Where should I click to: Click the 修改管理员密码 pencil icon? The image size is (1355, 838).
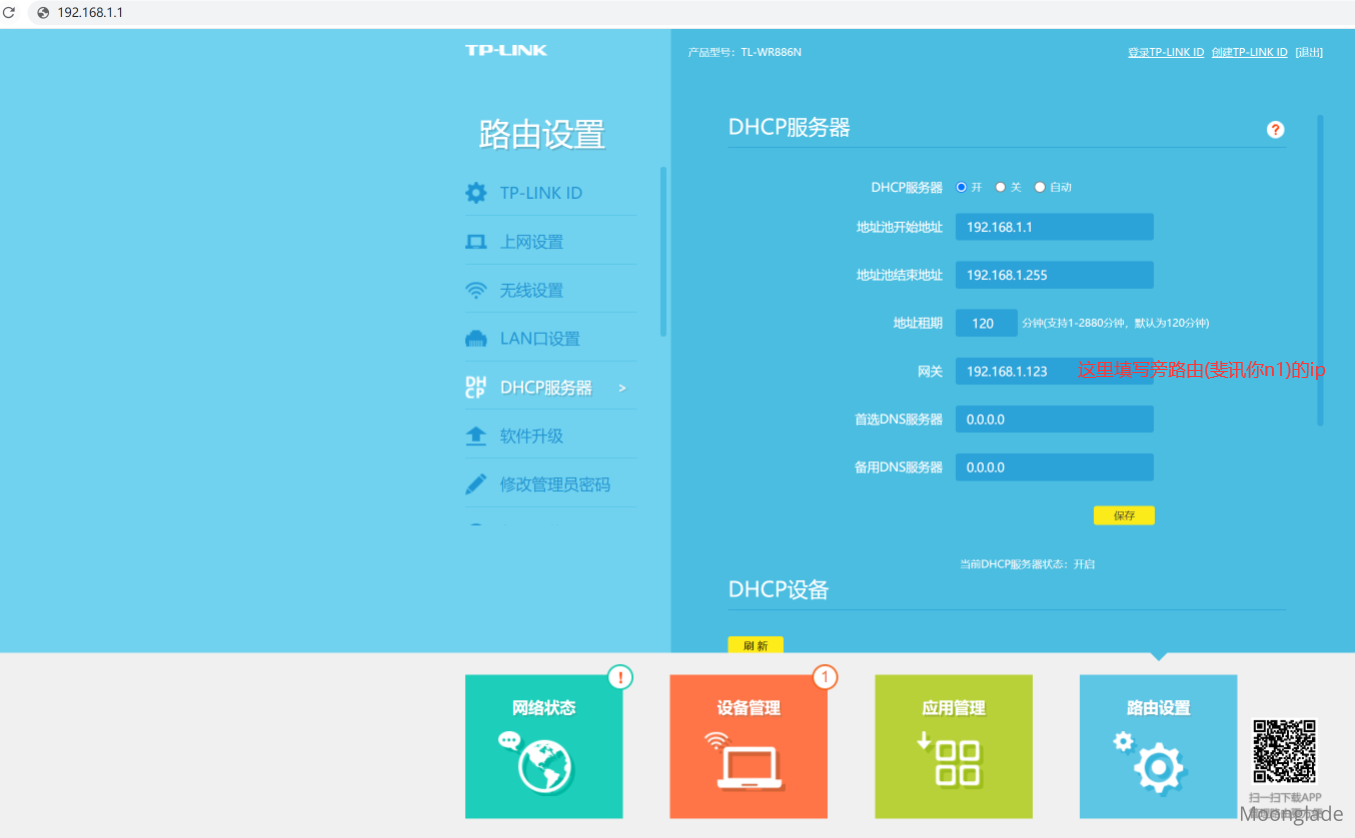click(x=476, y=485)
